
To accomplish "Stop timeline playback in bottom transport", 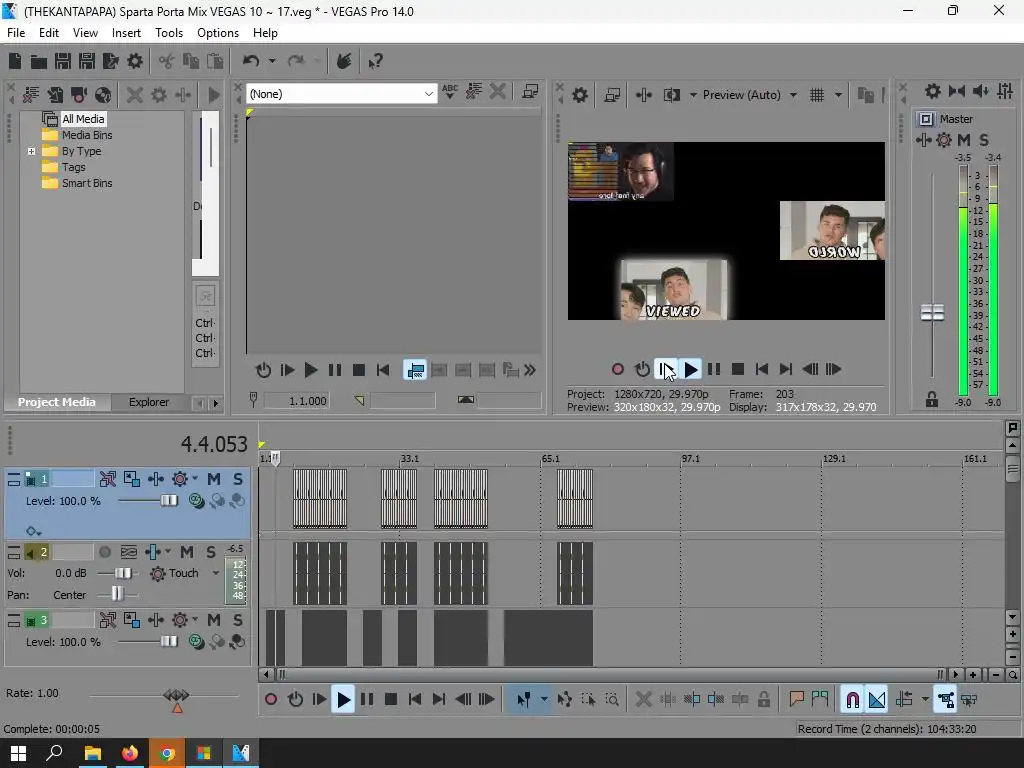I will 391,700.
